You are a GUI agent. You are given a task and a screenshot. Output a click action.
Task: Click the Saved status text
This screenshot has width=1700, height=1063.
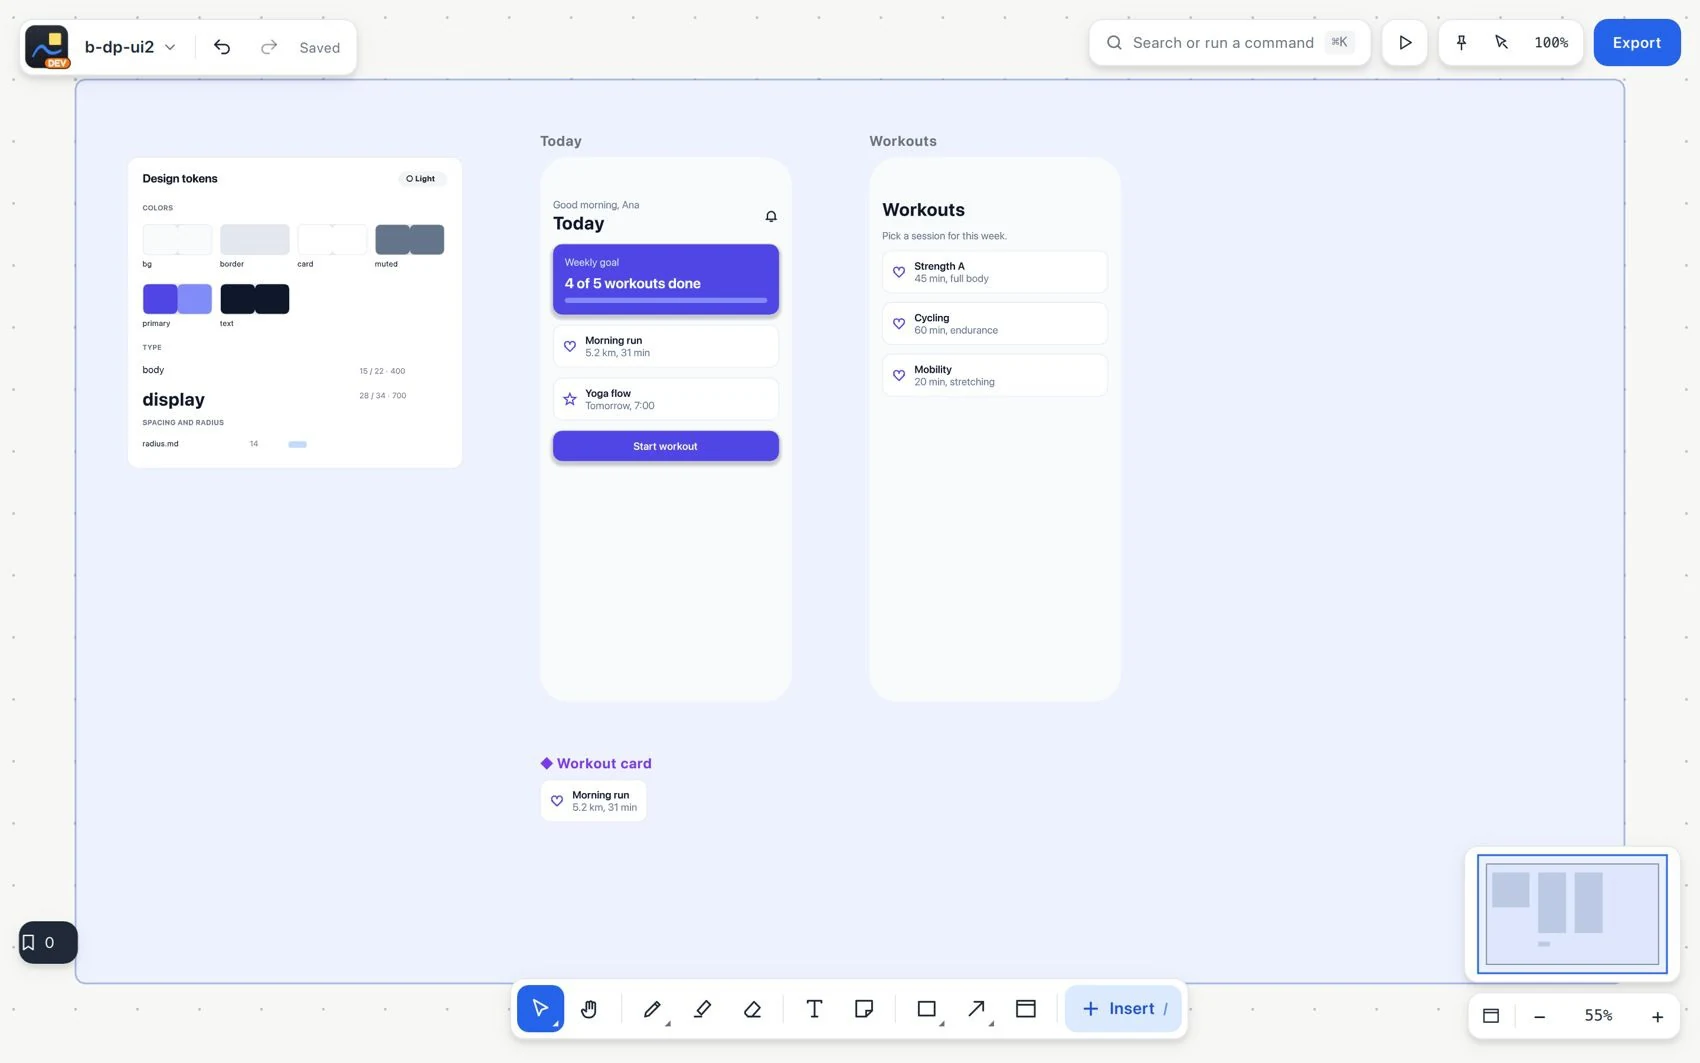pos(320,47)
